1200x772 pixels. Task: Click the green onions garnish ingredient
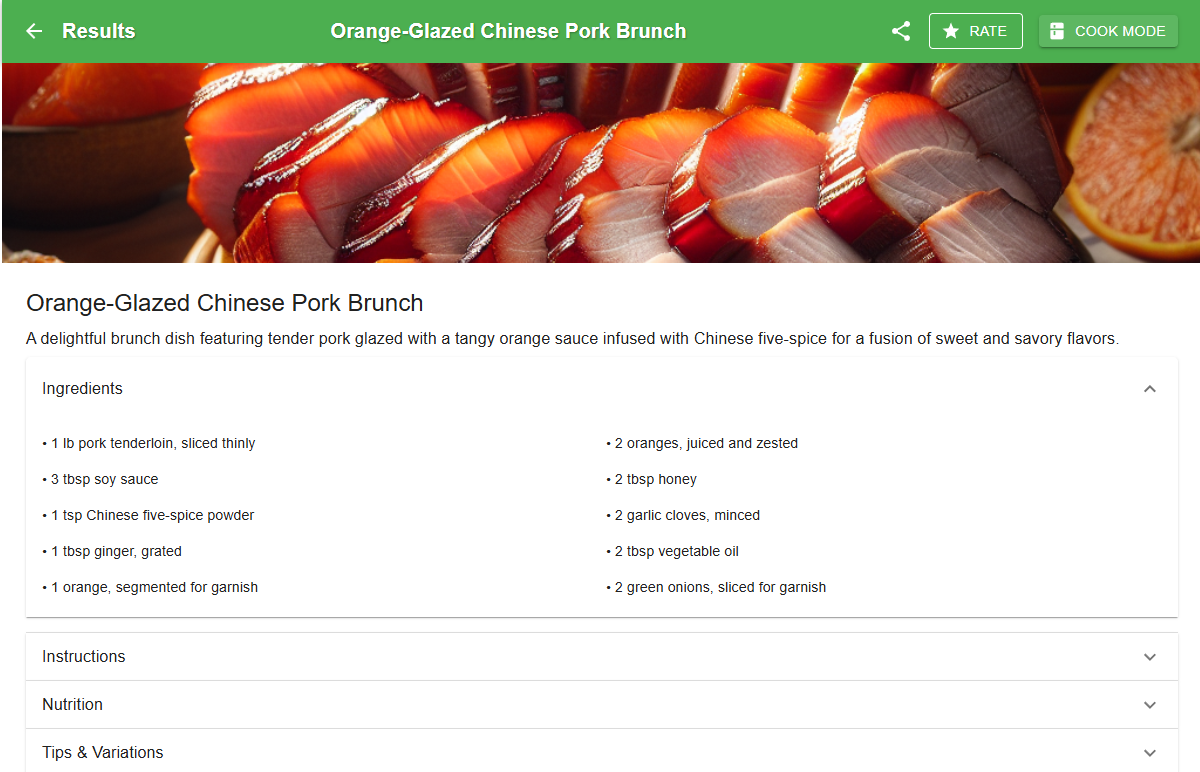point(720,588)
